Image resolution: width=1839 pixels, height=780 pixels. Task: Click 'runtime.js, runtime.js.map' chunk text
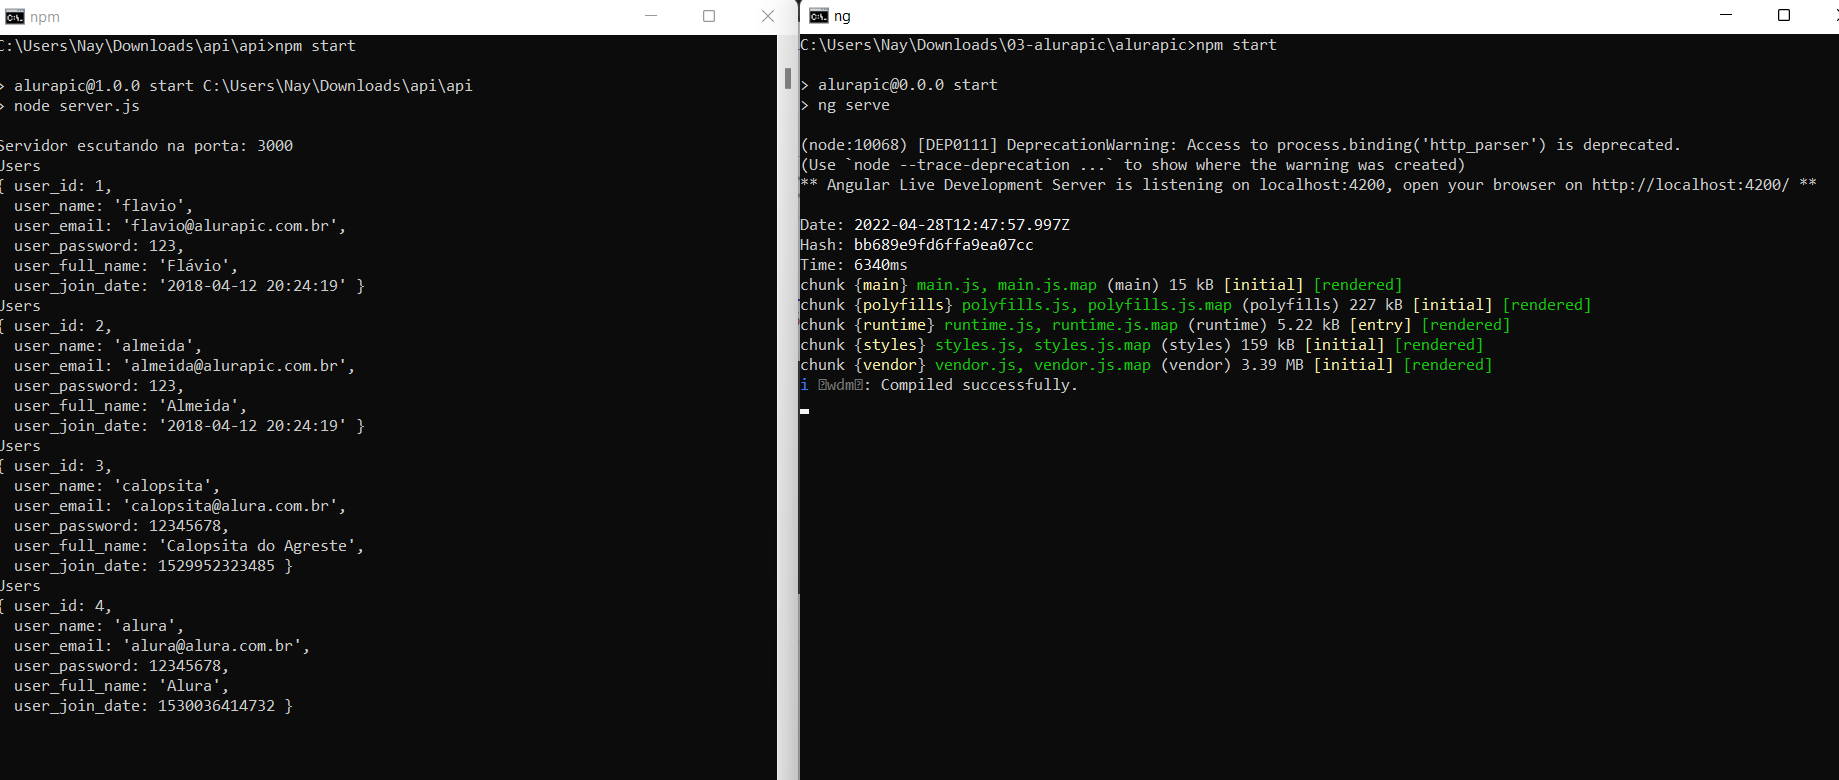pos(1061,325)
